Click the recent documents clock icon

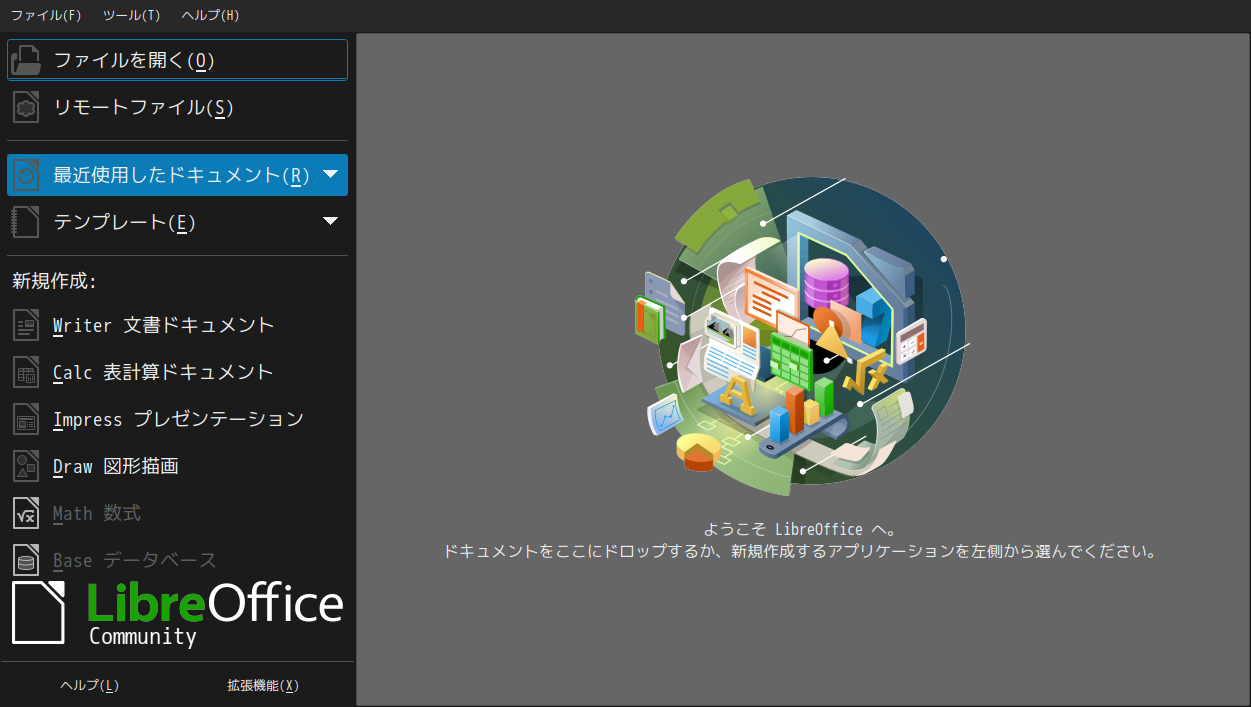tap(26, 175)
